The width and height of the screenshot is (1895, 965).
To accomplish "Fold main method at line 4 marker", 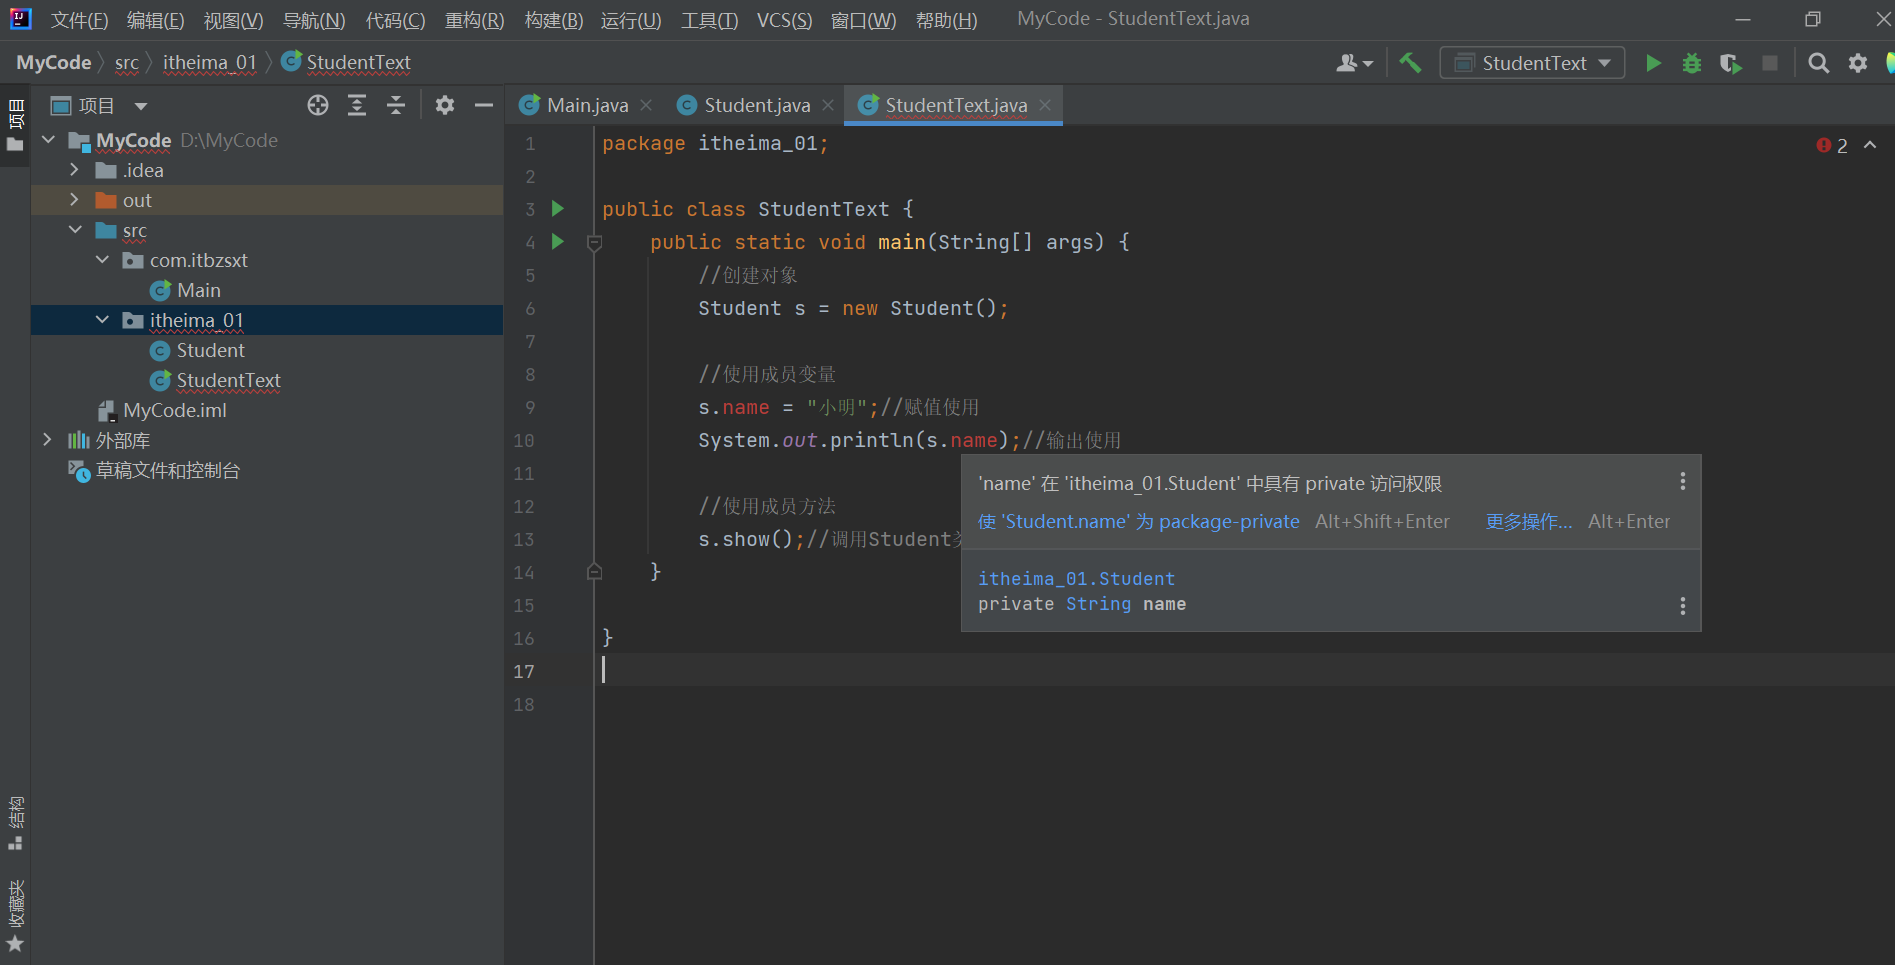I will (594, 242).
